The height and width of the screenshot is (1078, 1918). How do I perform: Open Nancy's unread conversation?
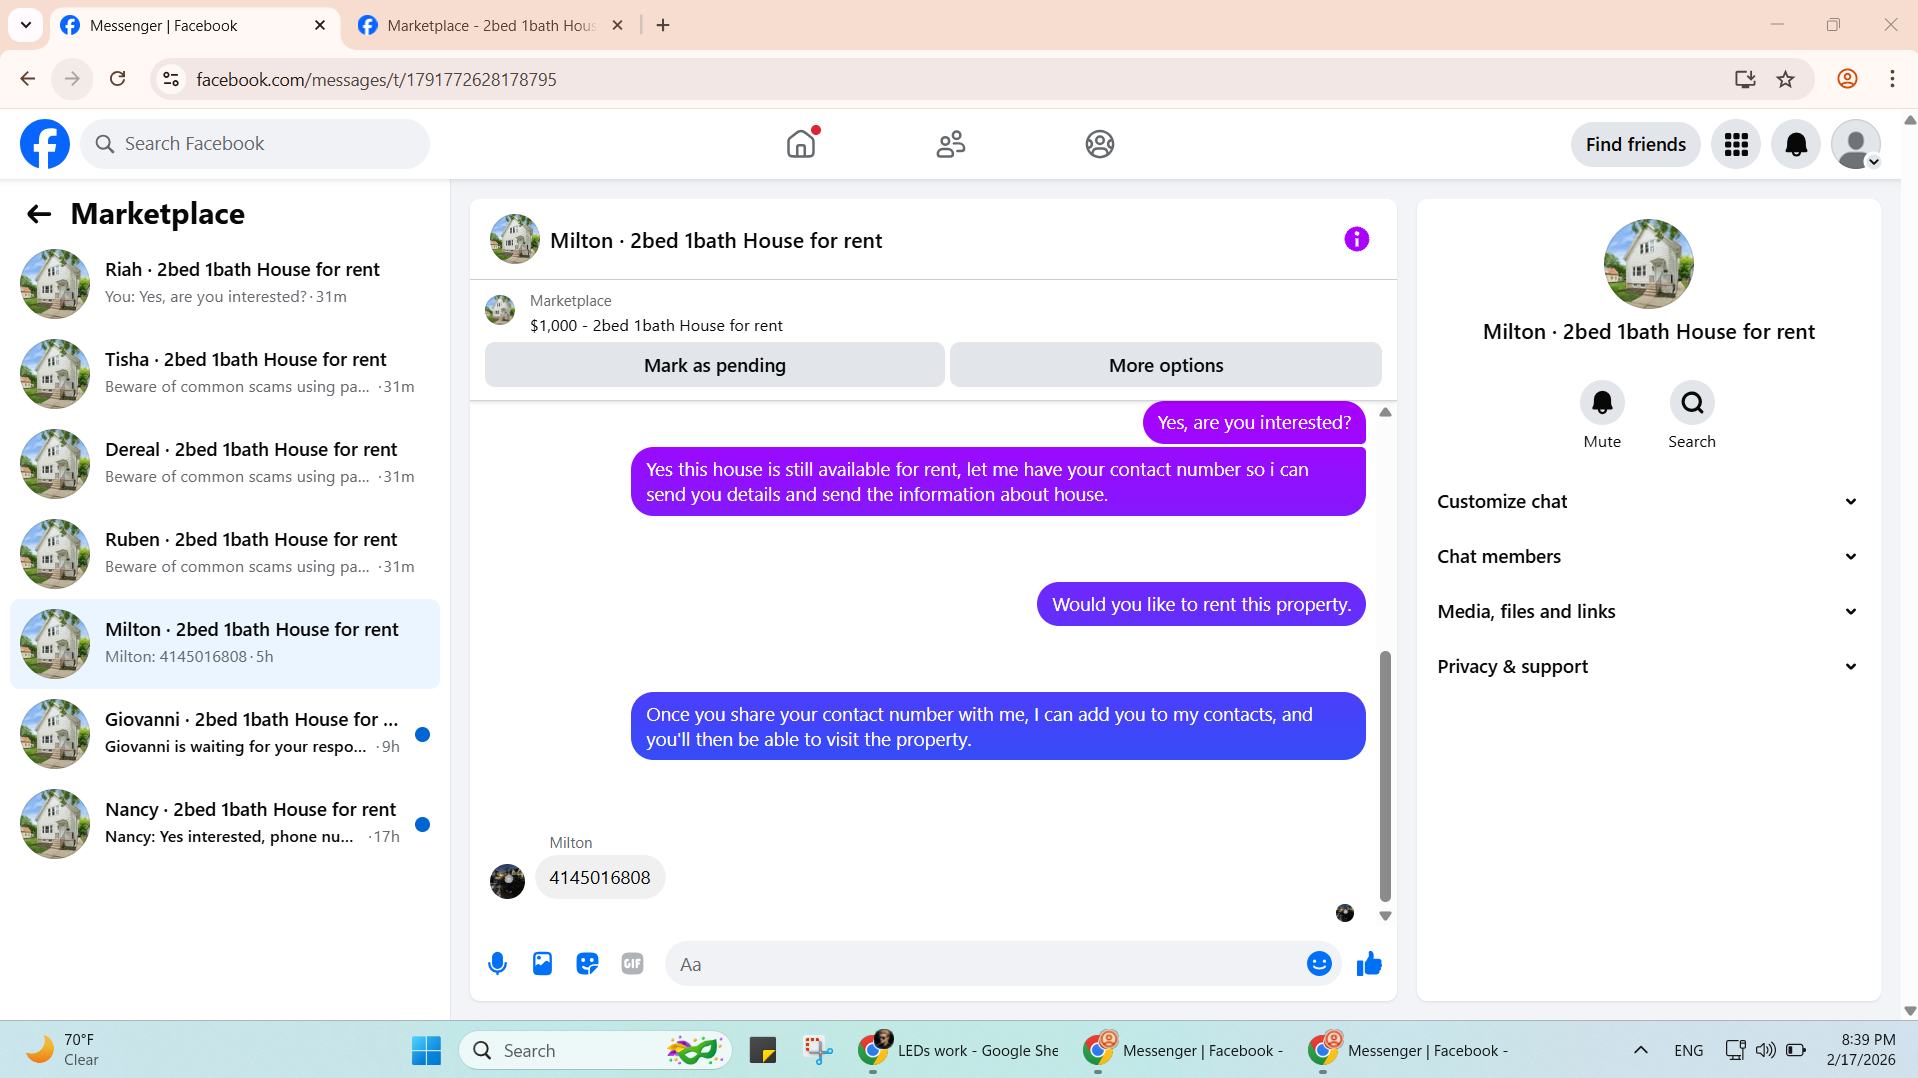coord(225,824)
